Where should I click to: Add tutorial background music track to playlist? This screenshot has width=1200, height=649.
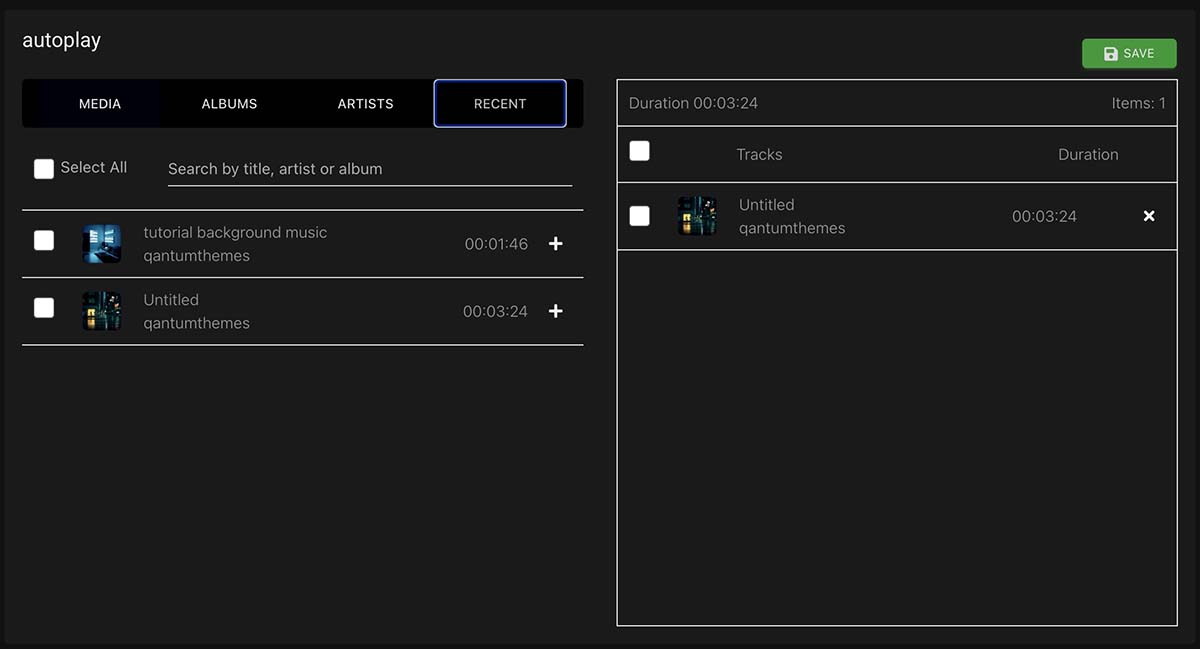tap(556, 244)
